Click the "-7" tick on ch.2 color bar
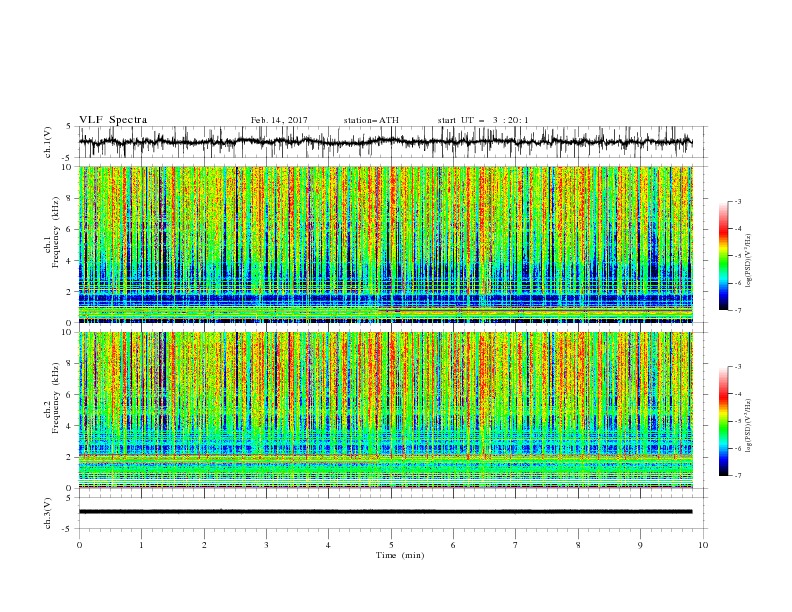This screenshot has height=612, width=792. pyautogui.click(x=737, y=476)
